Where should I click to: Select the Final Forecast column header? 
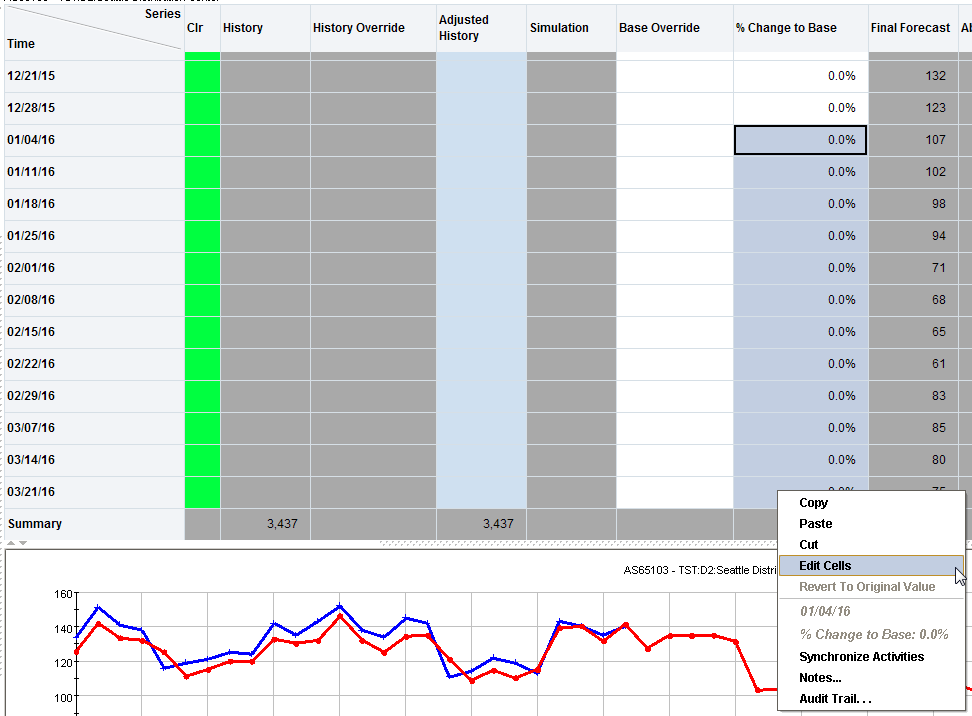[x=913, y=28]
